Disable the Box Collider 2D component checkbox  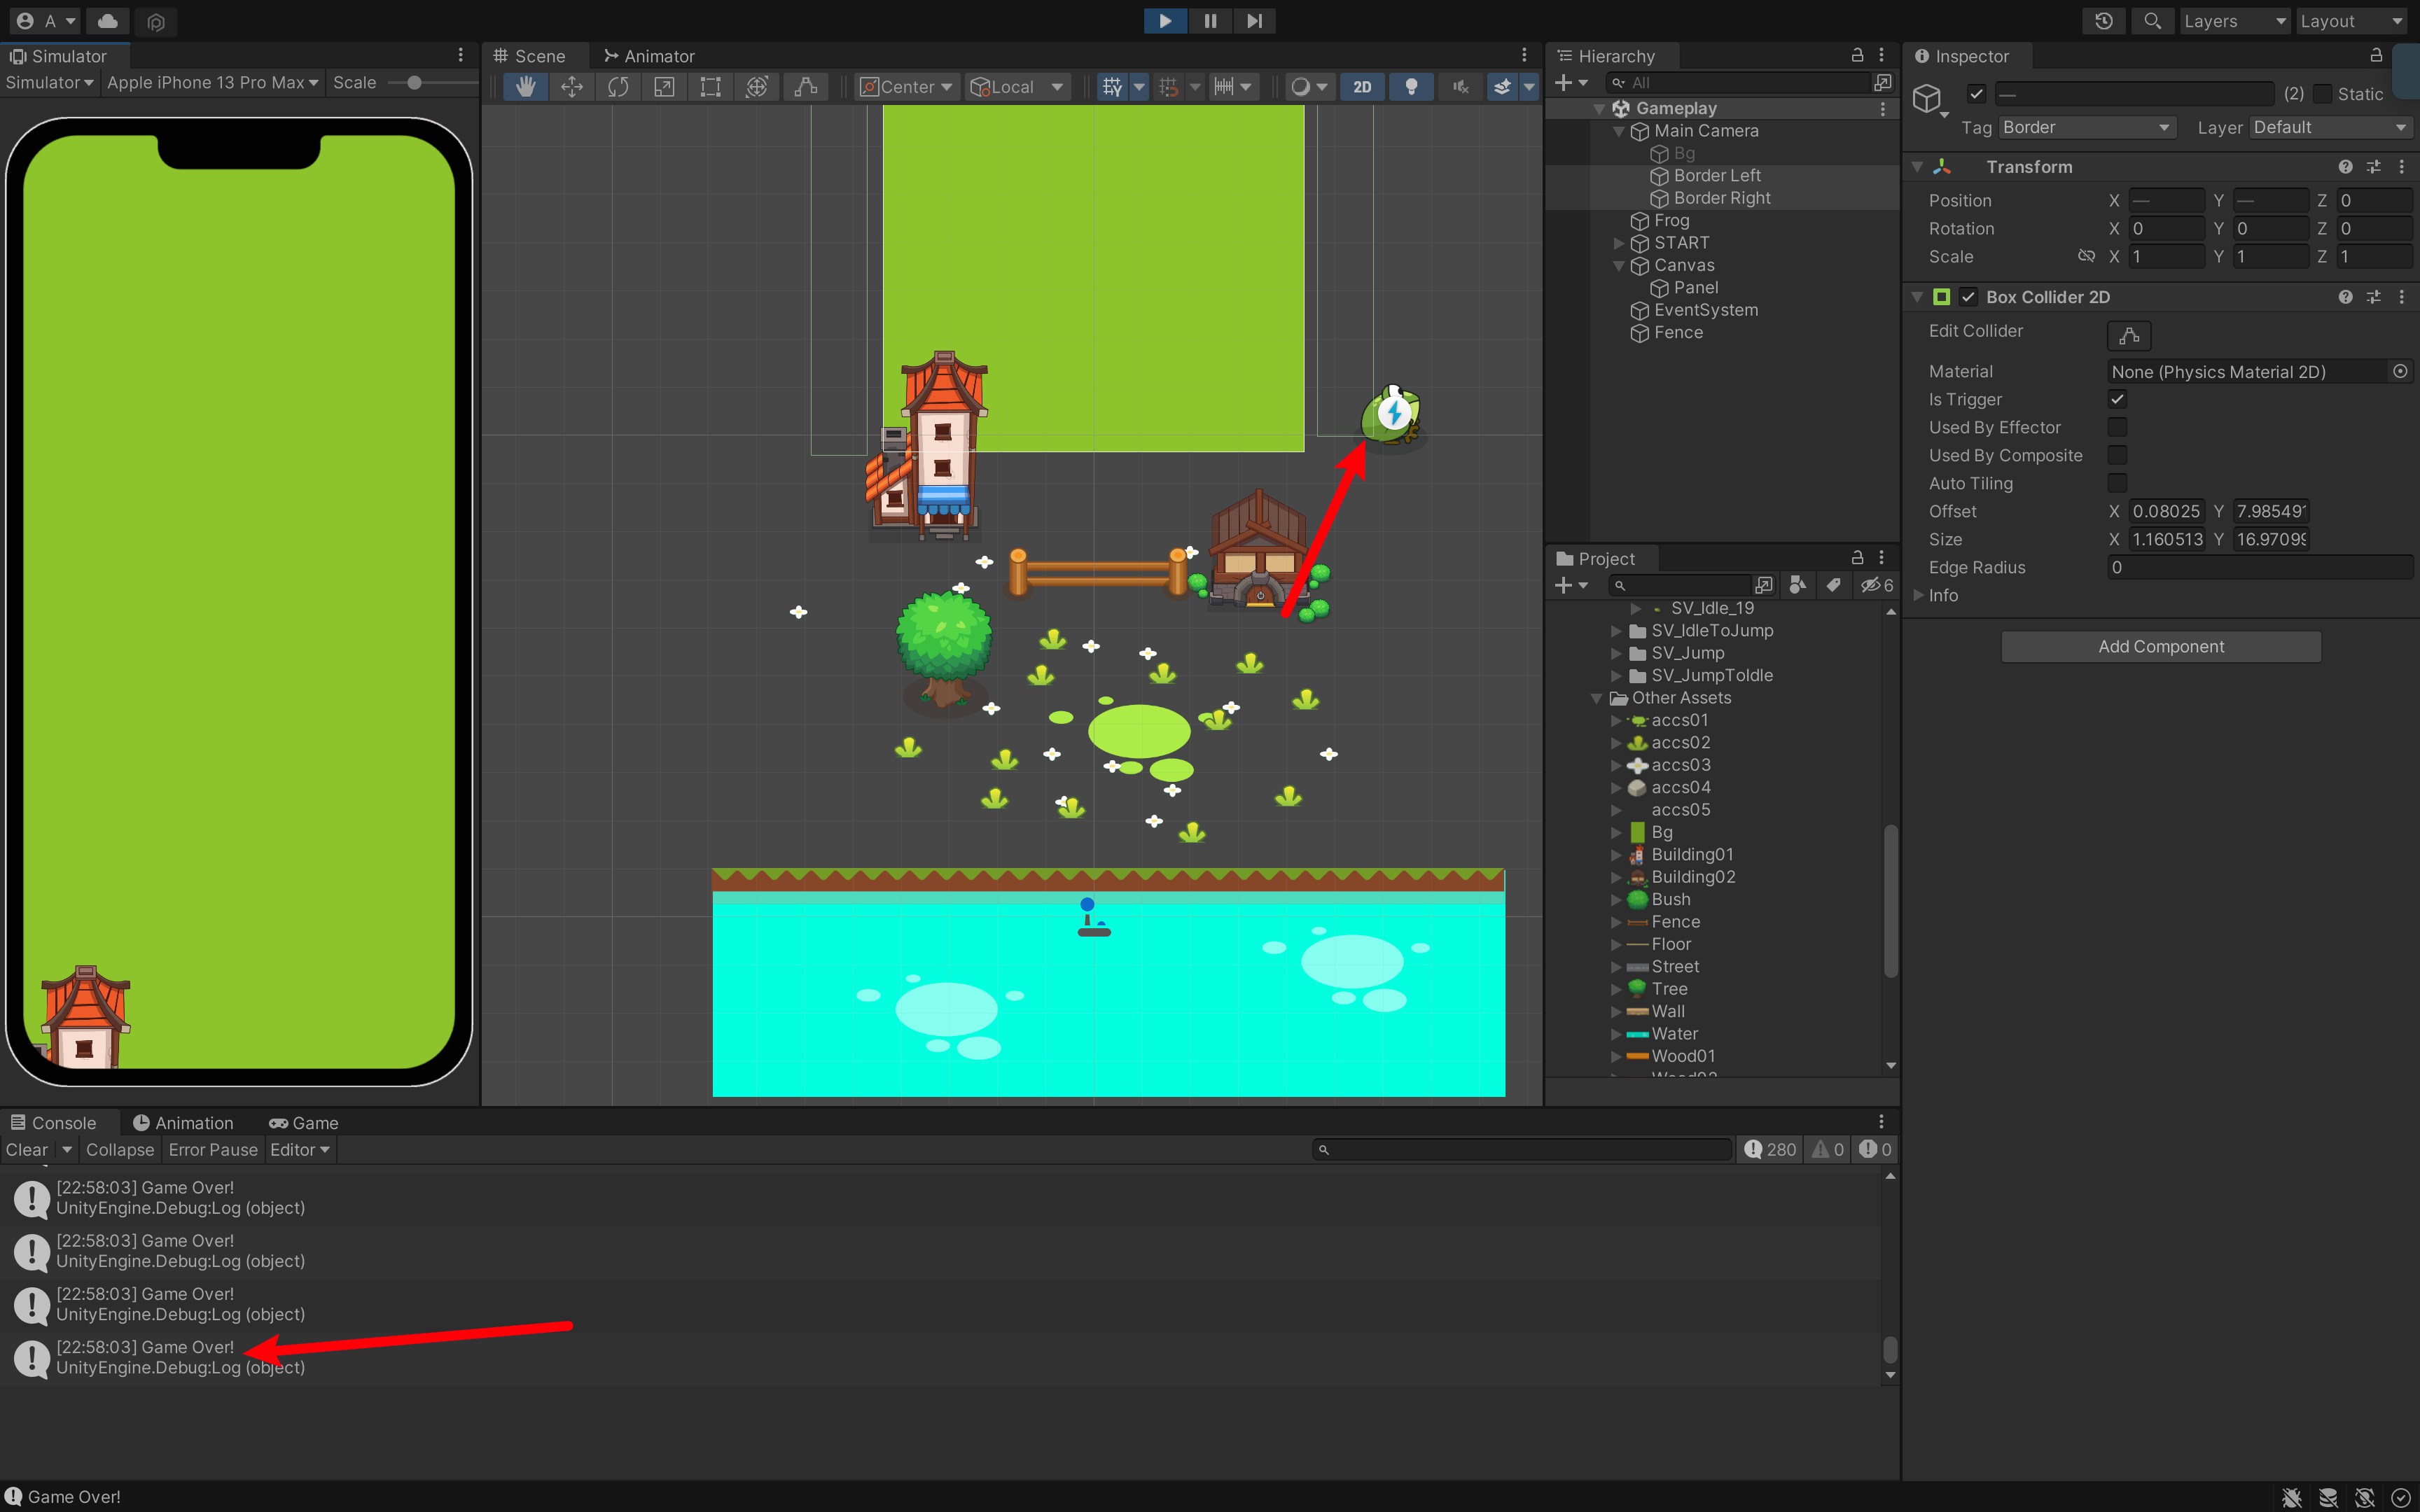tap(1968, 297)
